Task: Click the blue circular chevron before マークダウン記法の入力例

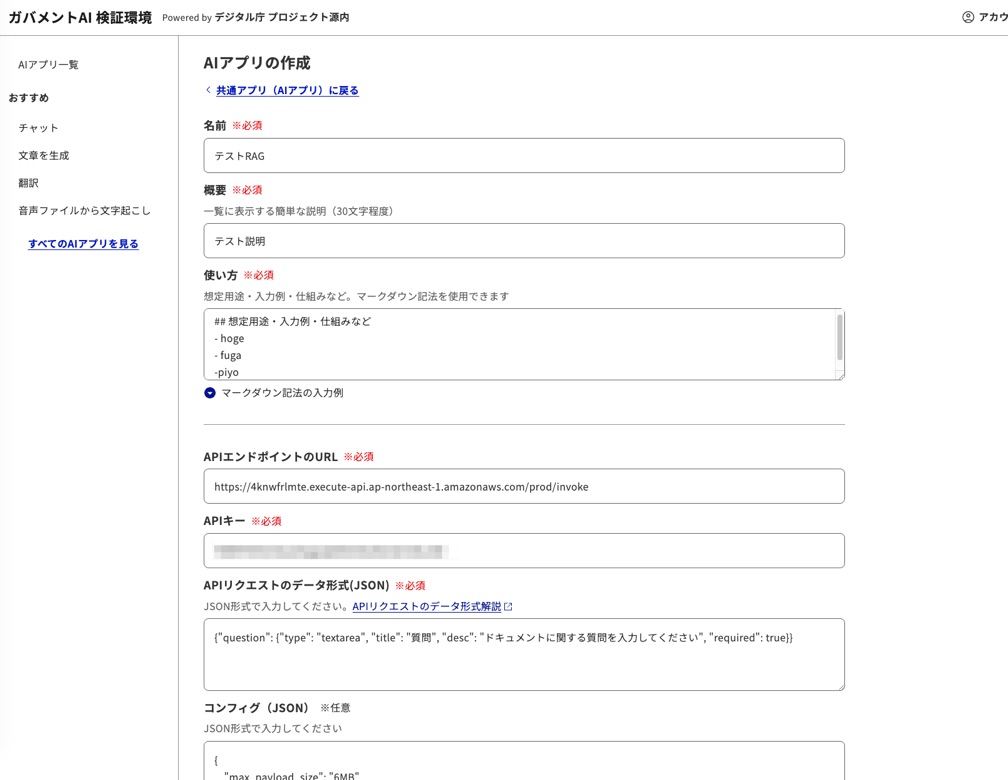Action: click(210, 392)
